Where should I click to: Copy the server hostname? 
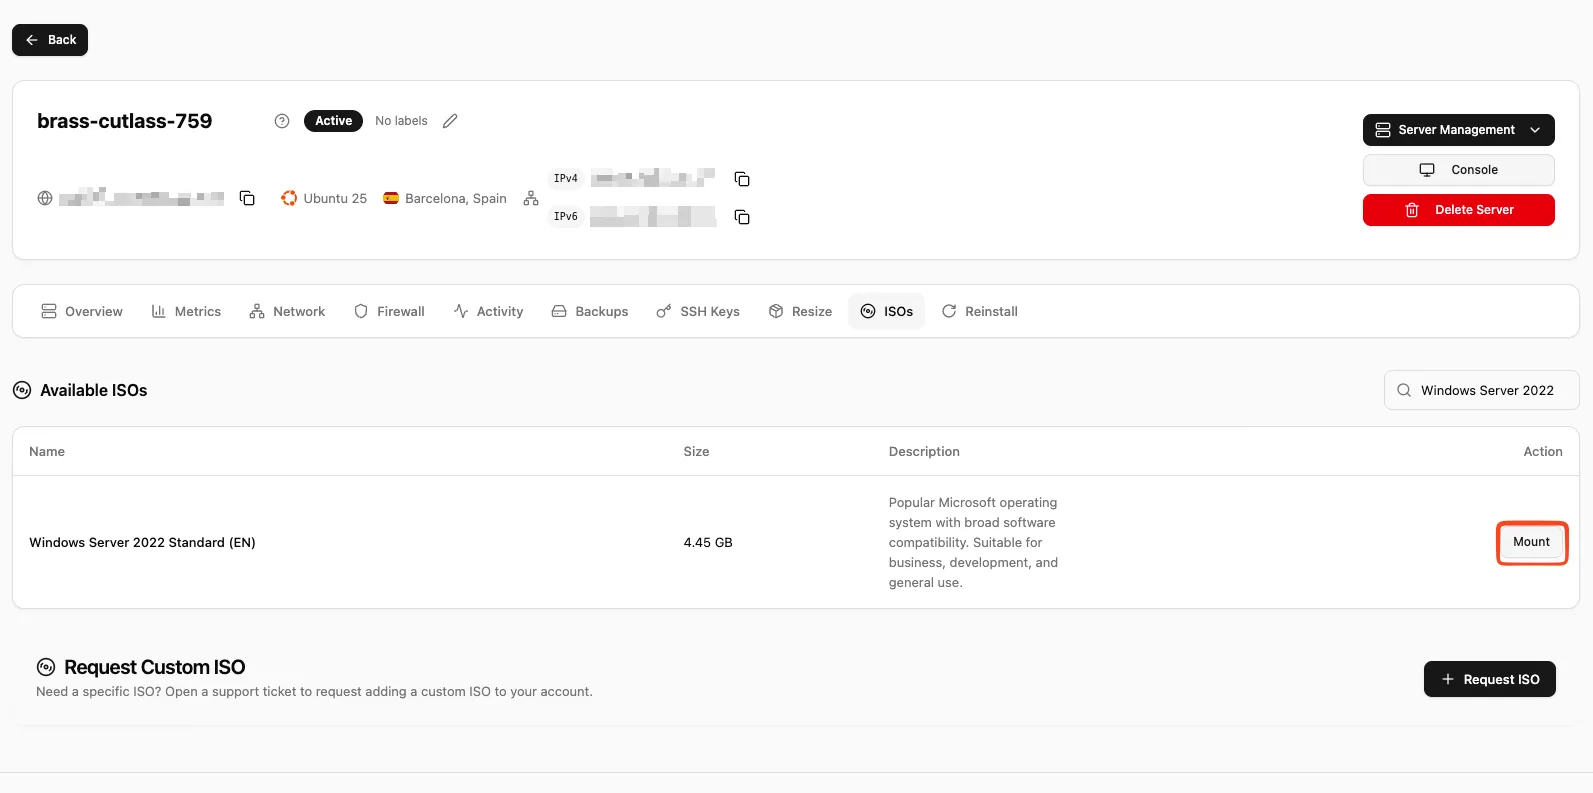[247, 198]
